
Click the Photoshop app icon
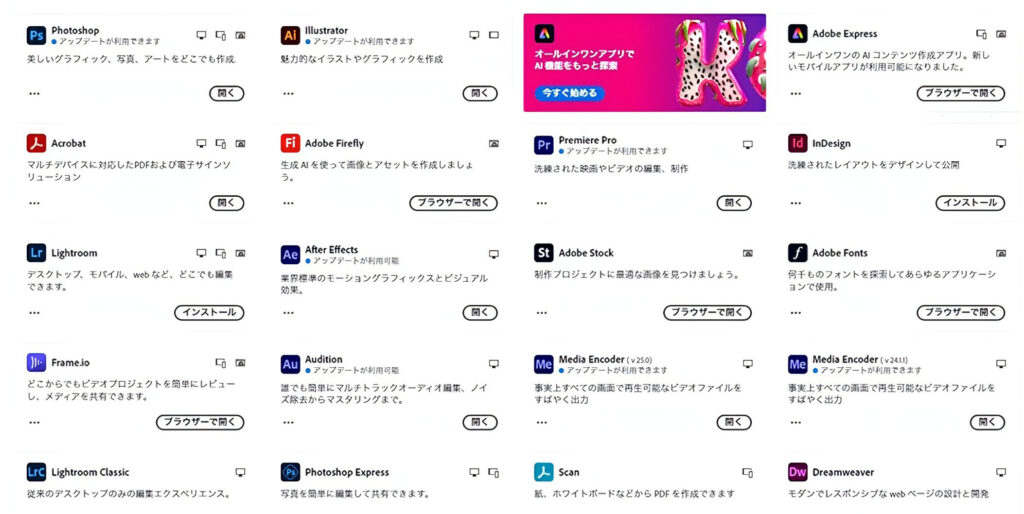coord(37,35)
